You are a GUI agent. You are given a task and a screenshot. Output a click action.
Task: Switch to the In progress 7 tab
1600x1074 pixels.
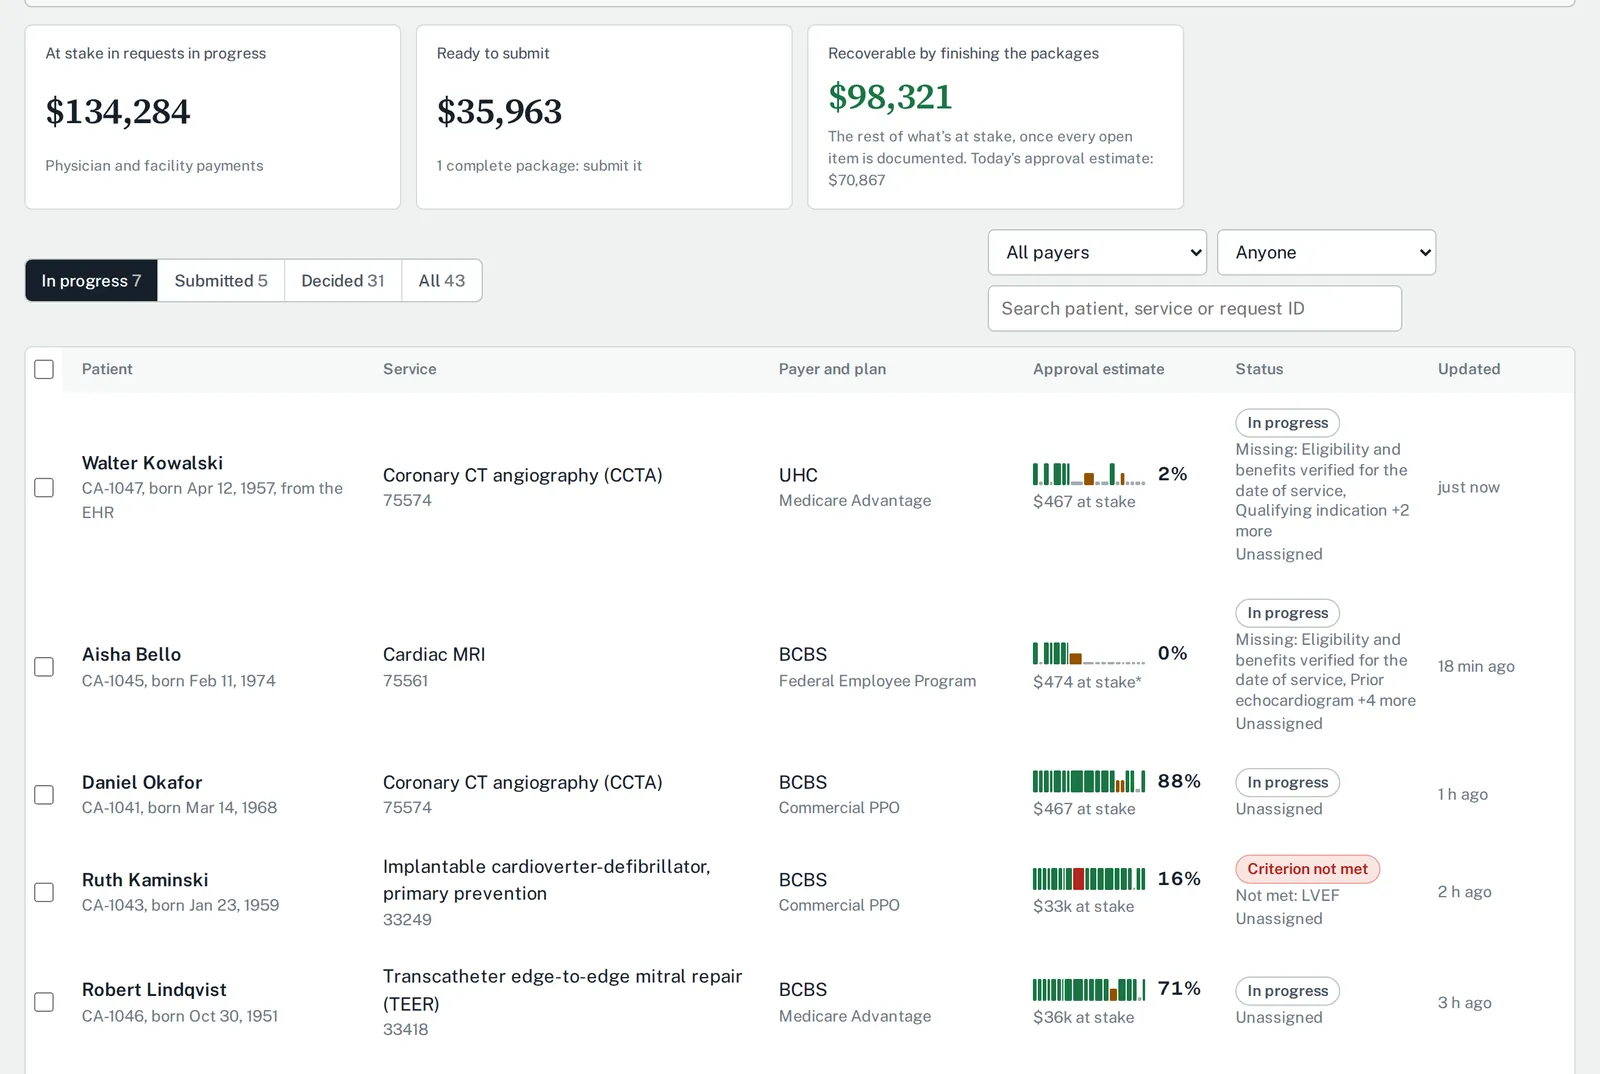(91, 281)
